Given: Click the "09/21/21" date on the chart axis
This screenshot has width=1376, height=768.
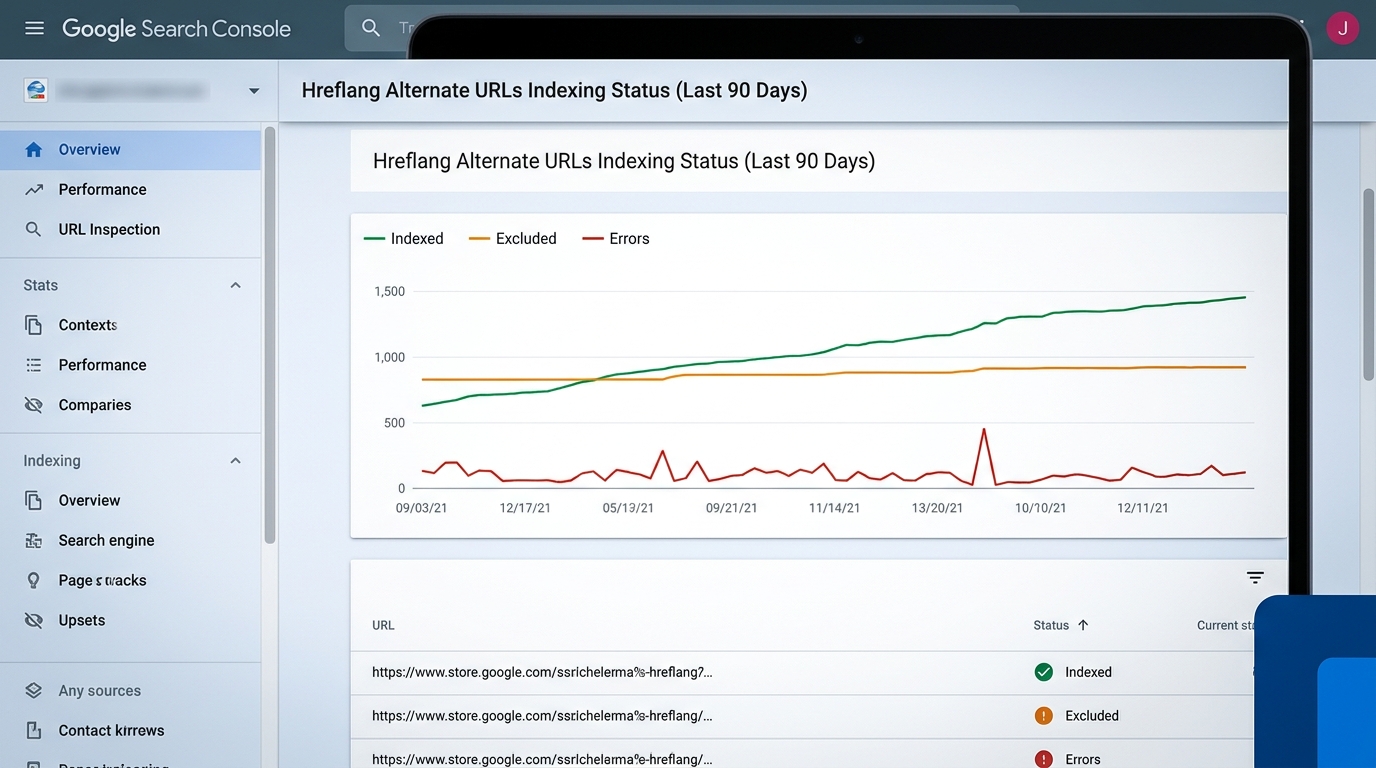Looking at the screenshot, I should pos(732,508).
